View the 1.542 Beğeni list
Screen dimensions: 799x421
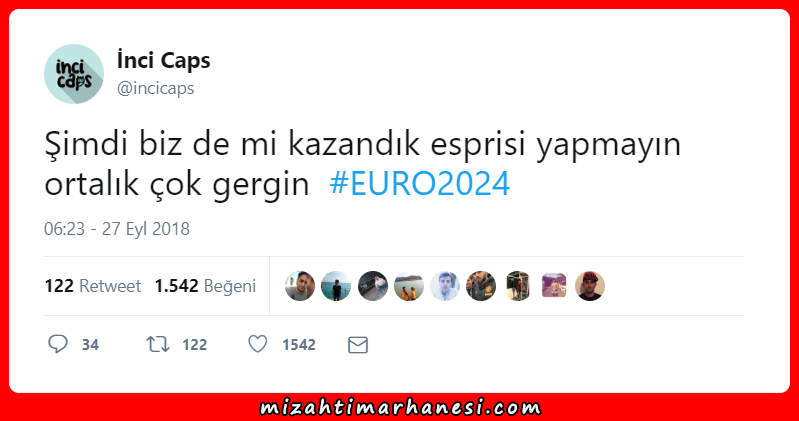205,286
